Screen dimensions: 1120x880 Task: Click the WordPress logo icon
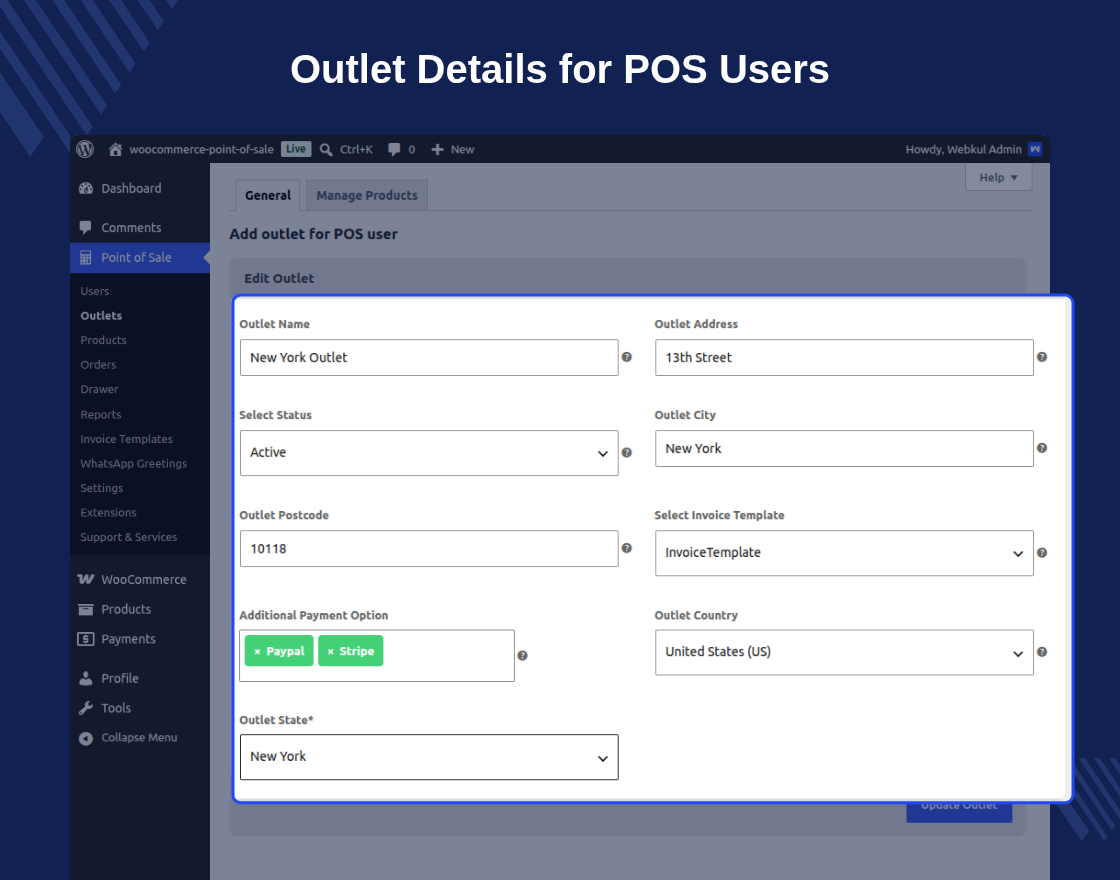[85, 149]
